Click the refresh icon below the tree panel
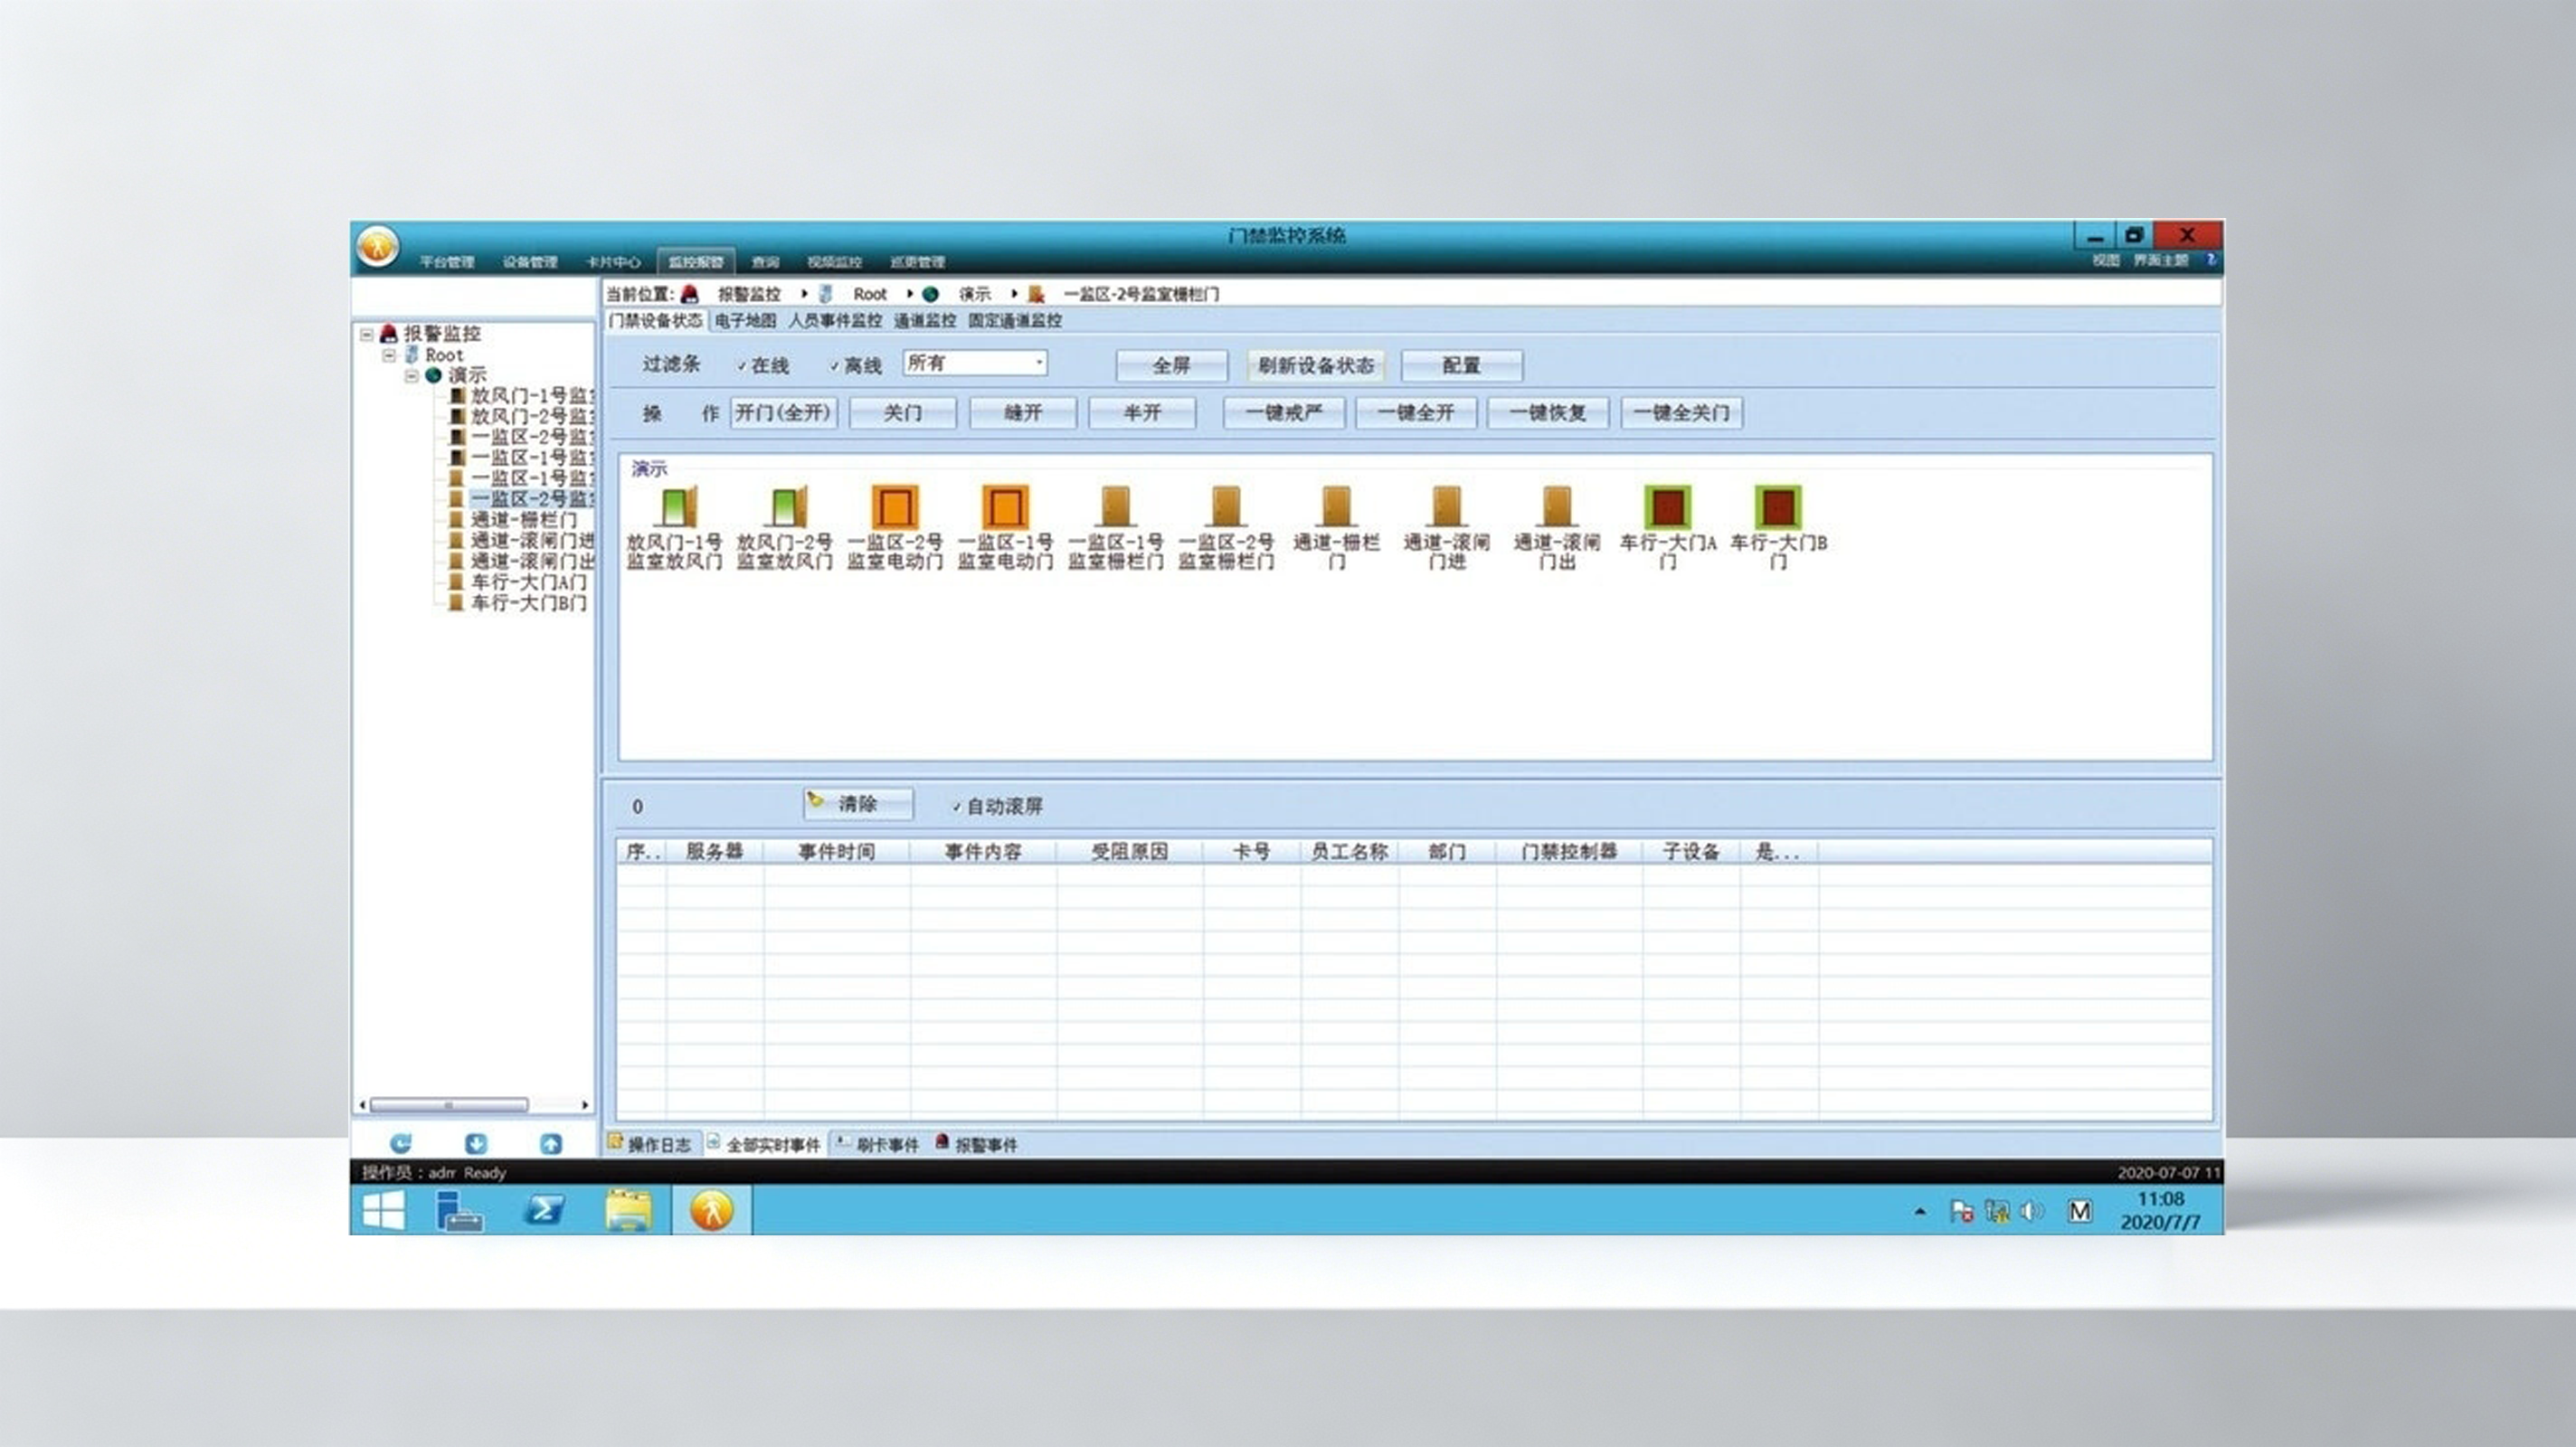The height and width of the screenshot is (1447, 2576). (401, 1143)
